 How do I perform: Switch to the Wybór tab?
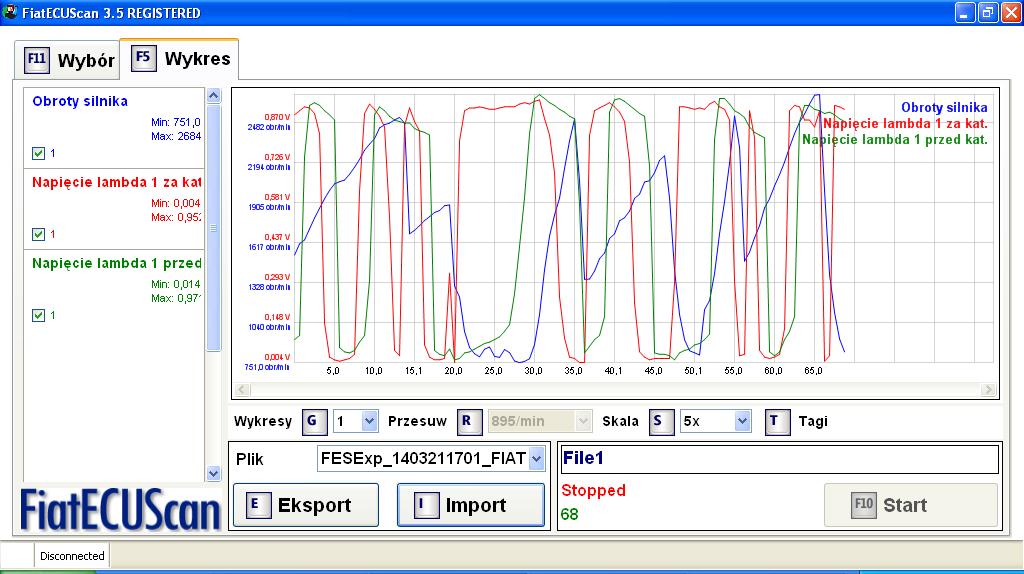point(68,60)
